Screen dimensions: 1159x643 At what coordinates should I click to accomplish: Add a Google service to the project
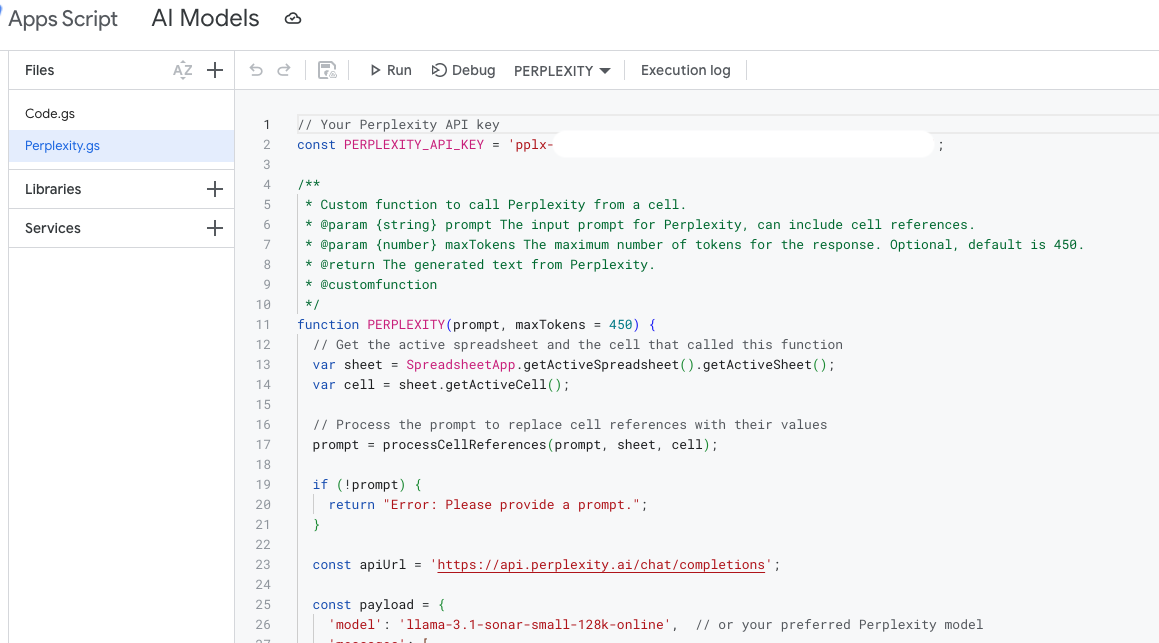coord(214,227)
